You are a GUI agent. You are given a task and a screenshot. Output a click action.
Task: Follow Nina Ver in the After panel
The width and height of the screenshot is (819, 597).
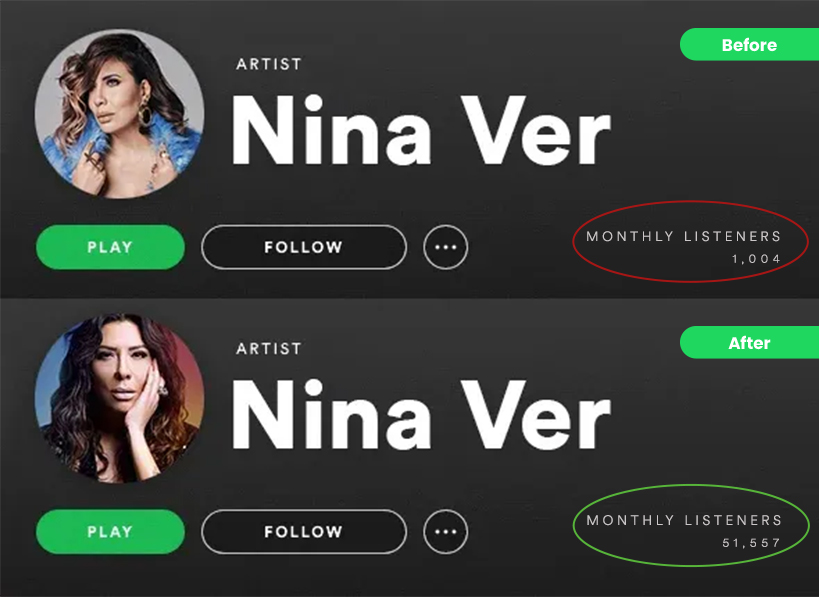tap(304, 532)
